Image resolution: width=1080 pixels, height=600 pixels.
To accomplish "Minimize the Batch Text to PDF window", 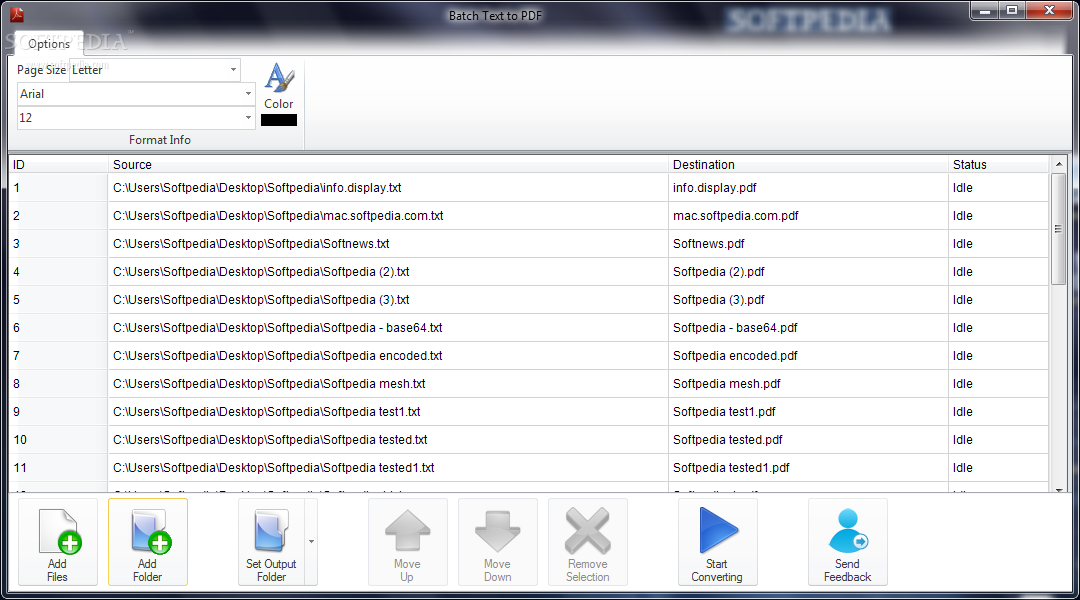I will (985, 10).
